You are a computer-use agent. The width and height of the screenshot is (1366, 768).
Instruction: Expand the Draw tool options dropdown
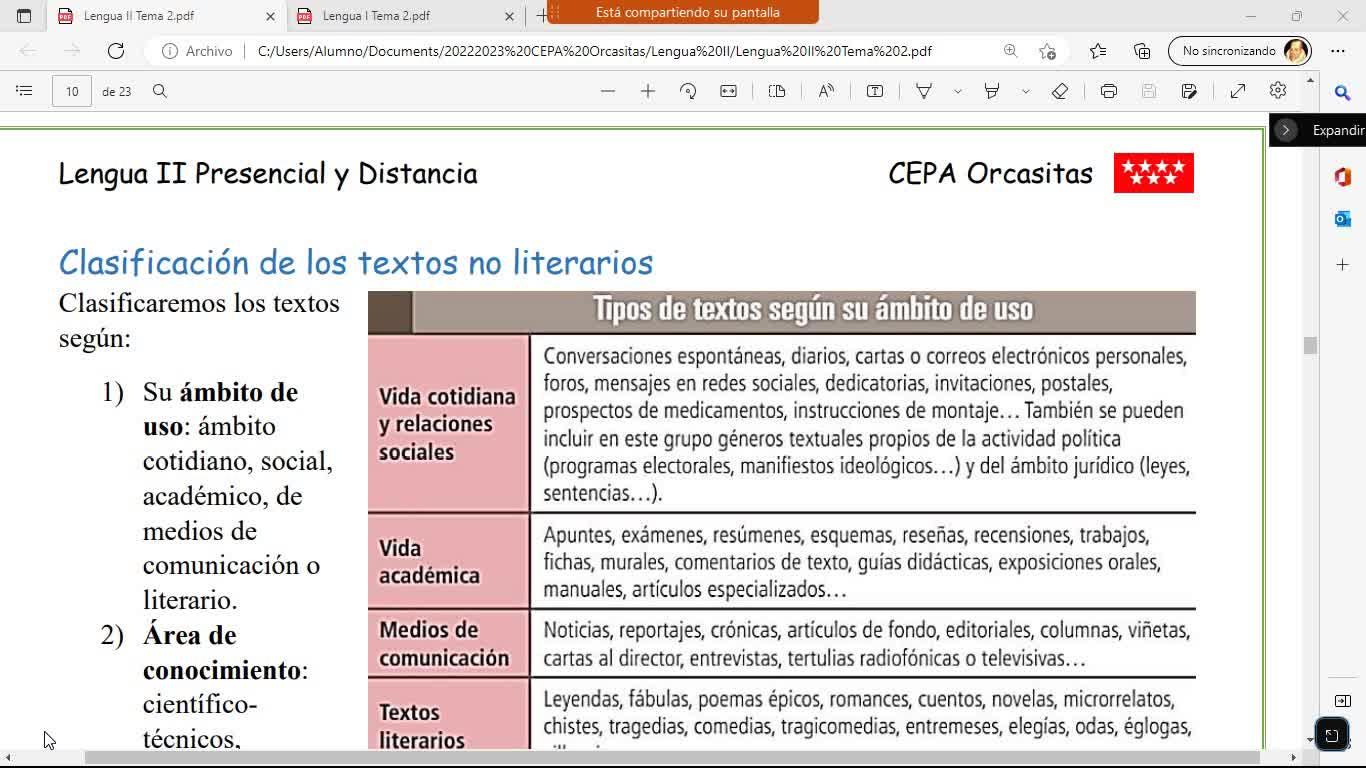[x=958, y=91]
